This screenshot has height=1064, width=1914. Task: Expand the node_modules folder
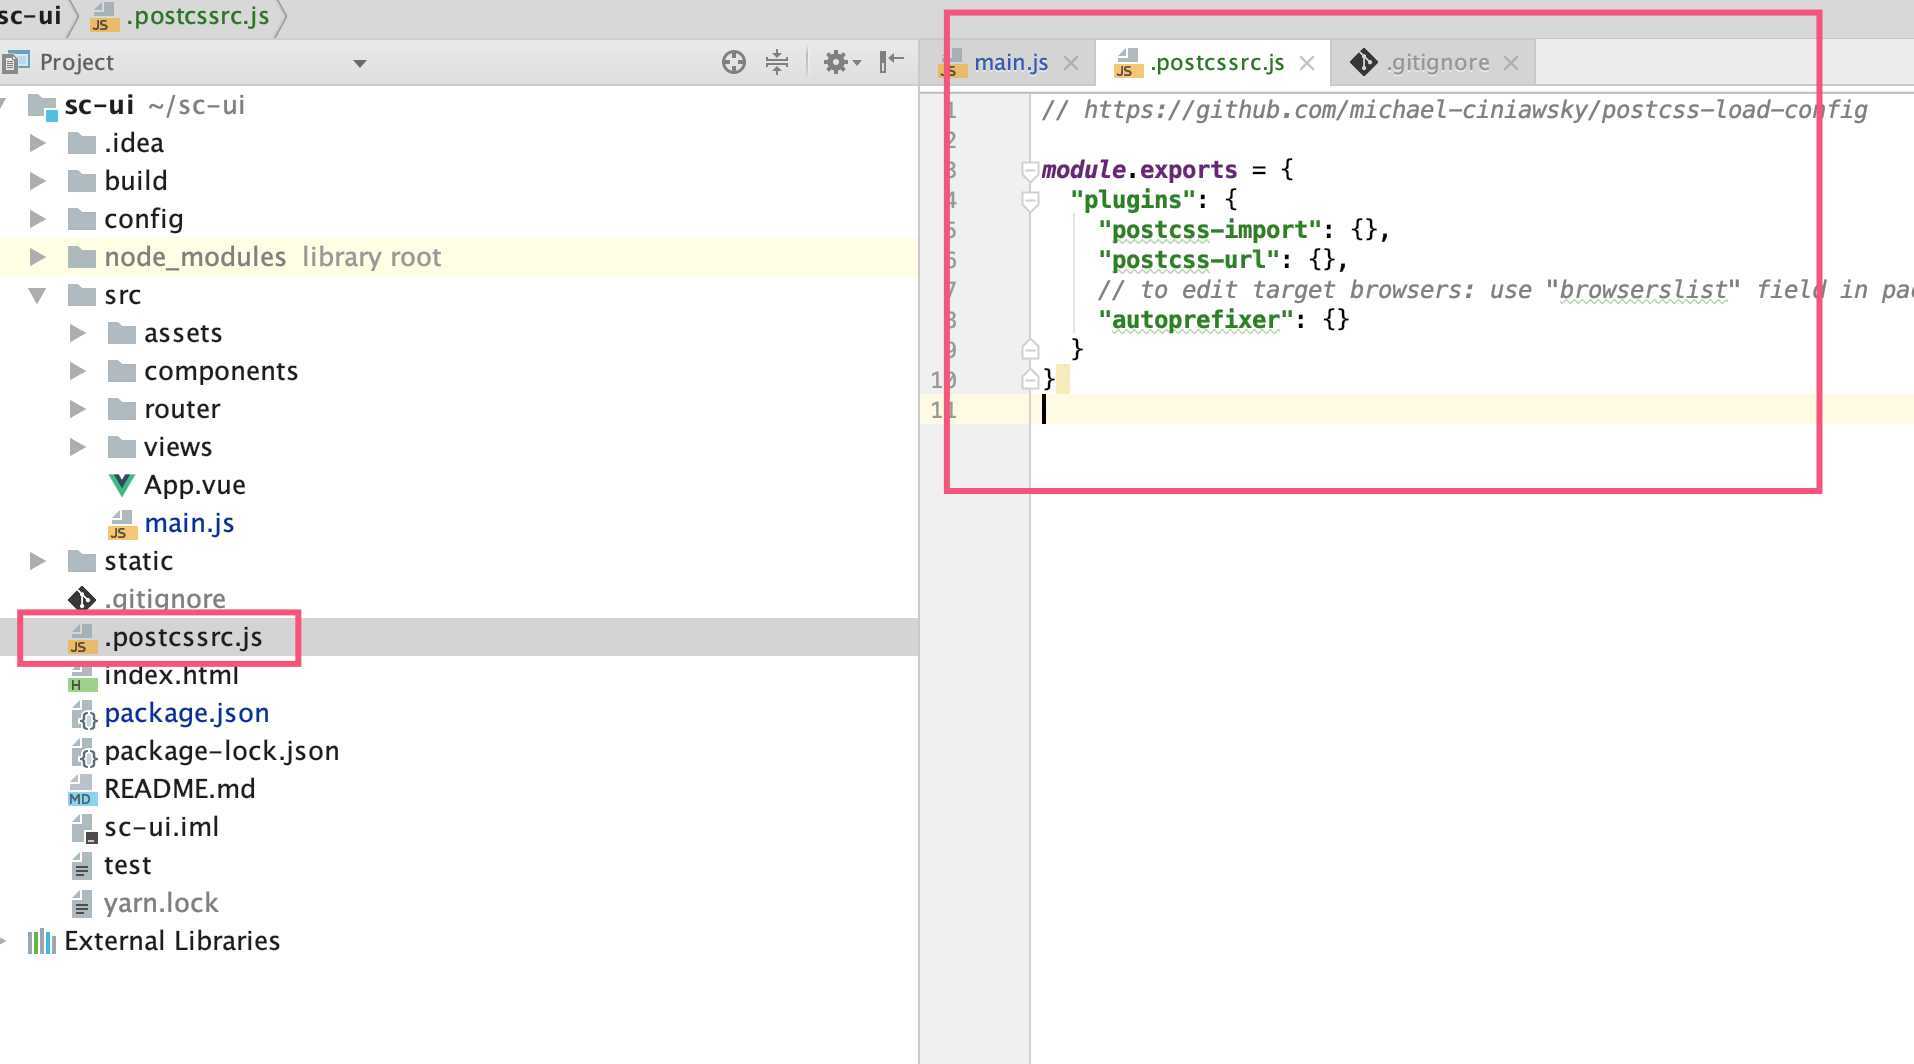click(38, 257)
